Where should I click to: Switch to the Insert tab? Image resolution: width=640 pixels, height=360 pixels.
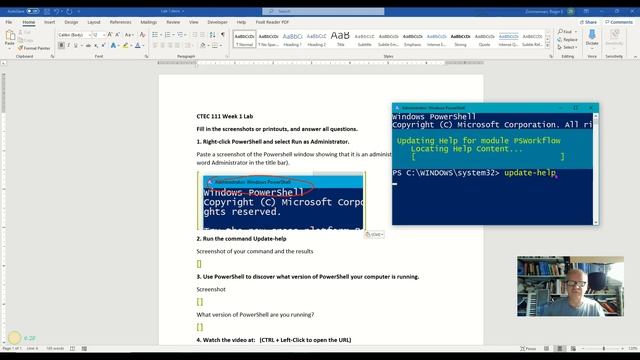tap(49, 22)
